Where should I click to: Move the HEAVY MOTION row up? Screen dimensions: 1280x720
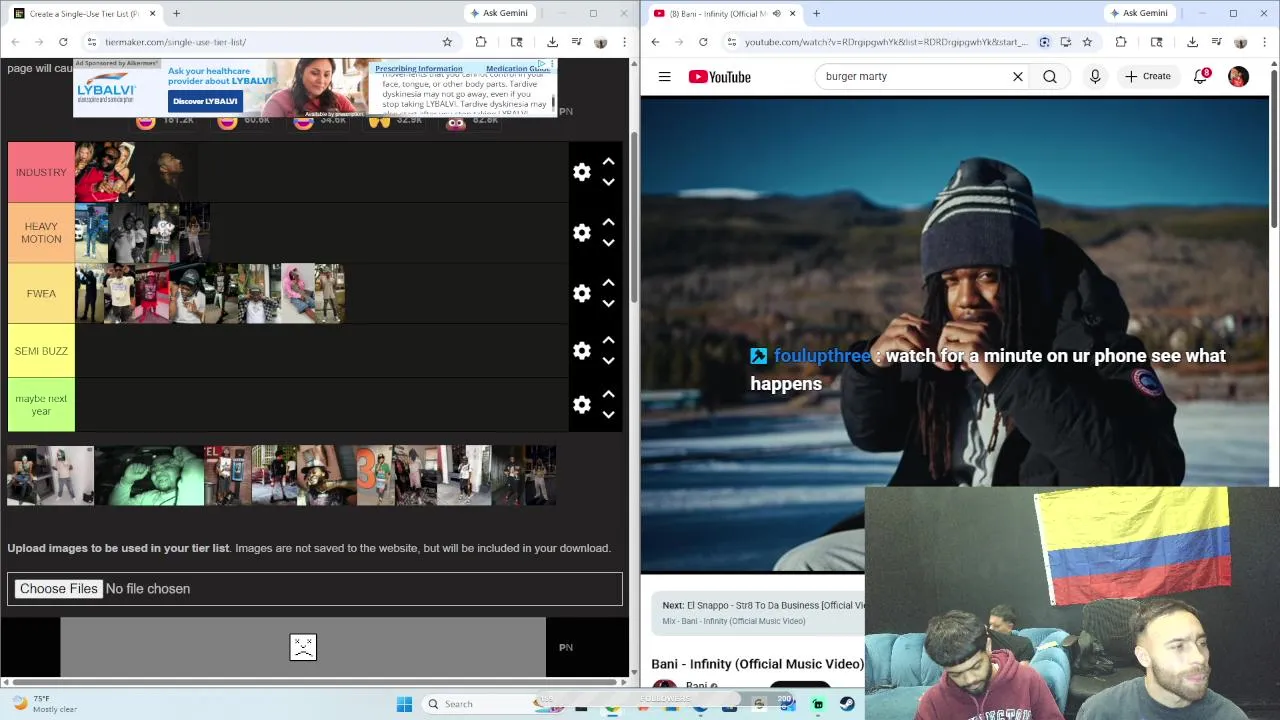[608, 222]
